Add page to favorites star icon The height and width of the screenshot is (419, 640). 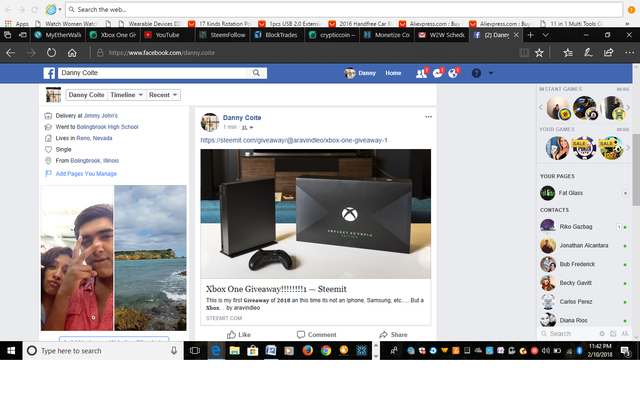(539, 53)
